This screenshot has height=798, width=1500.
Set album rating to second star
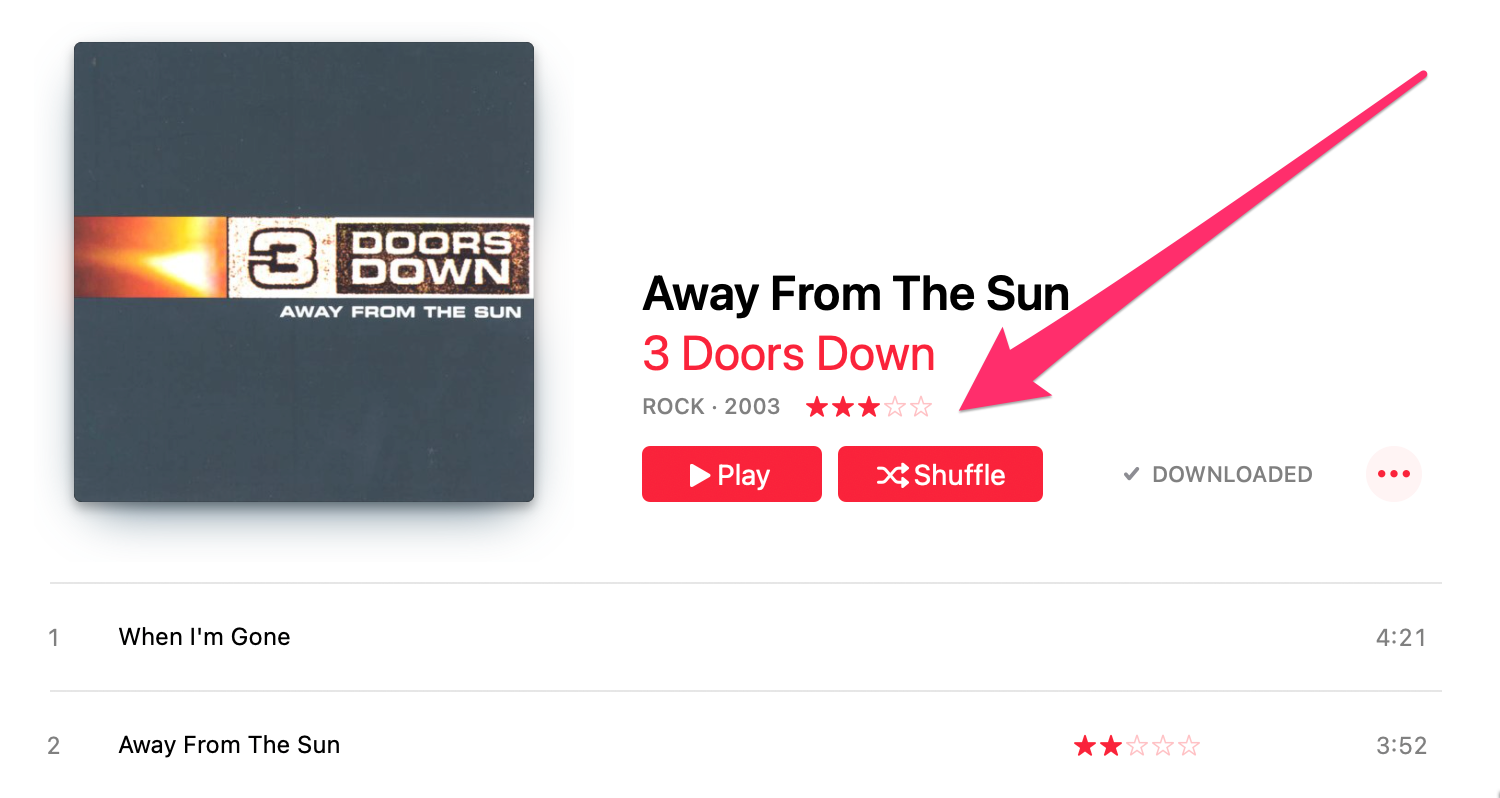844,407
